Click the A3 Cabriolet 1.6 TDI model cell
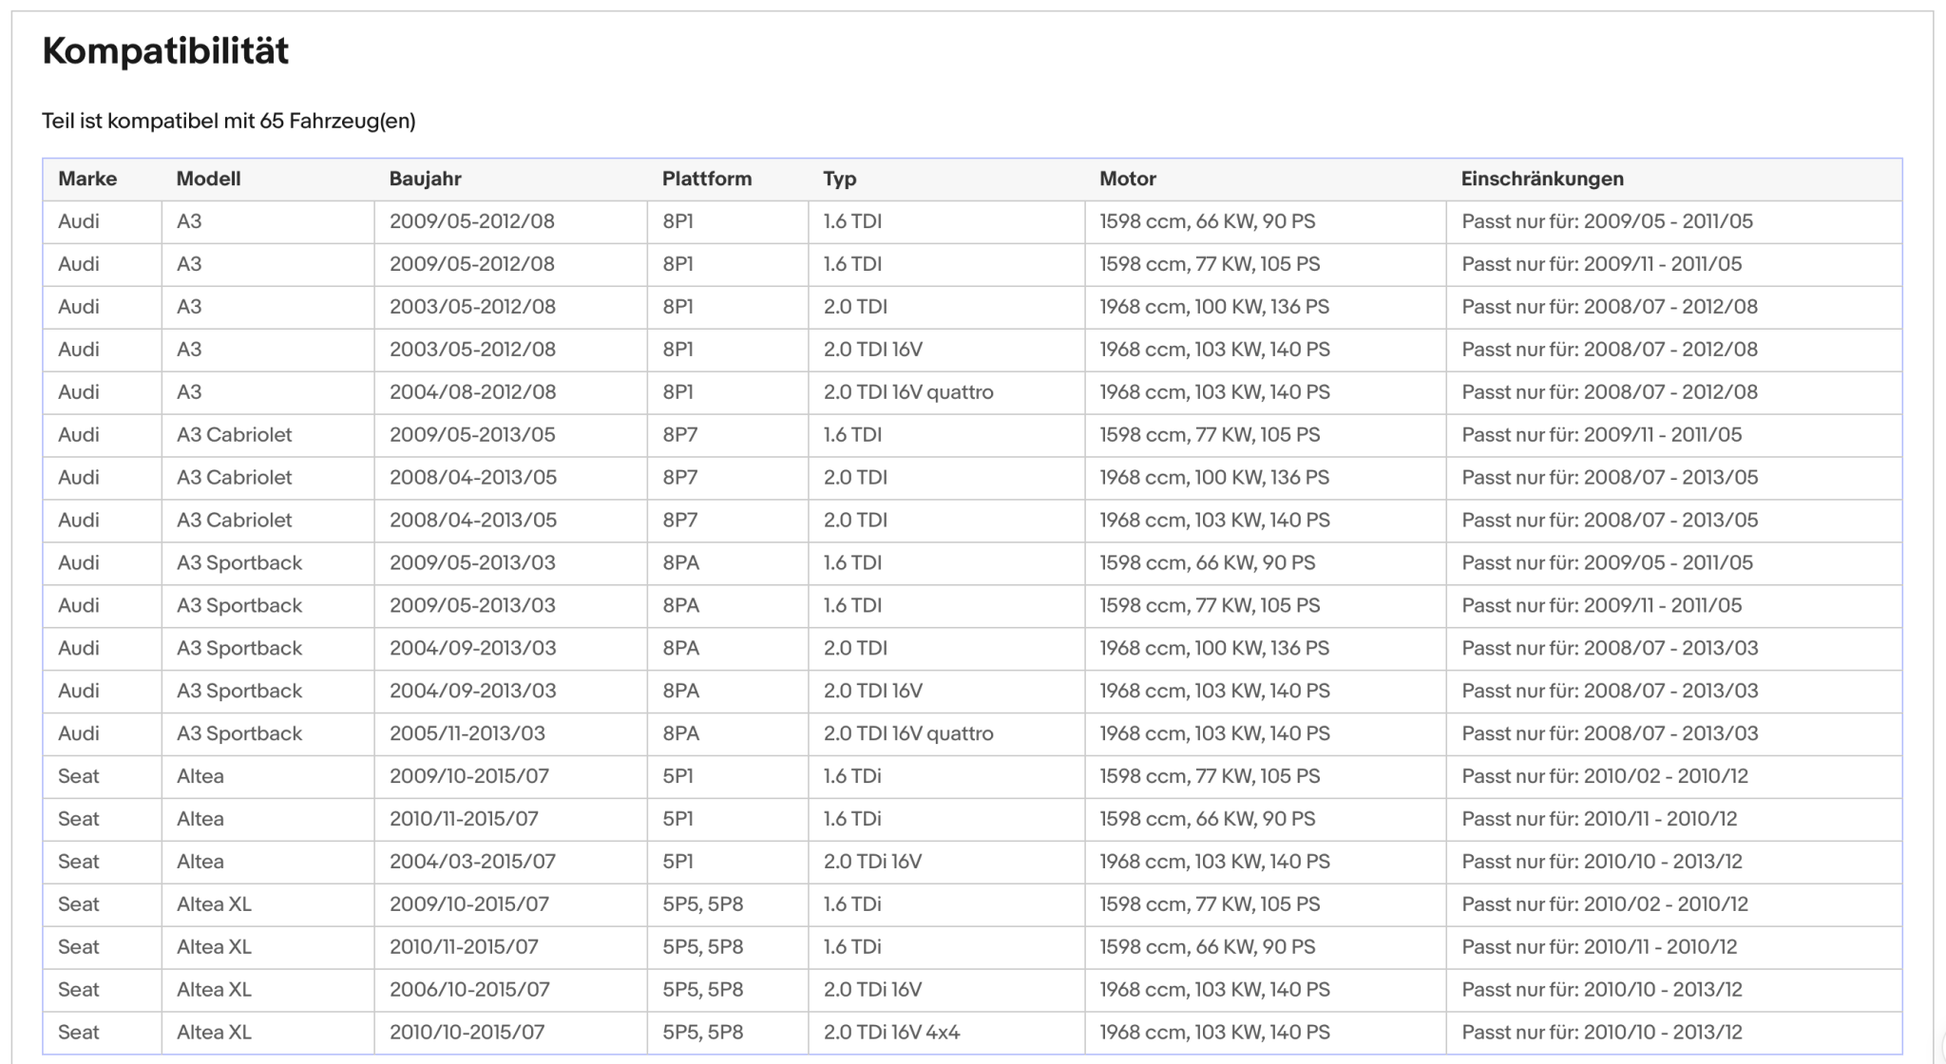The image size is (1946, 1064). [268, 435]
